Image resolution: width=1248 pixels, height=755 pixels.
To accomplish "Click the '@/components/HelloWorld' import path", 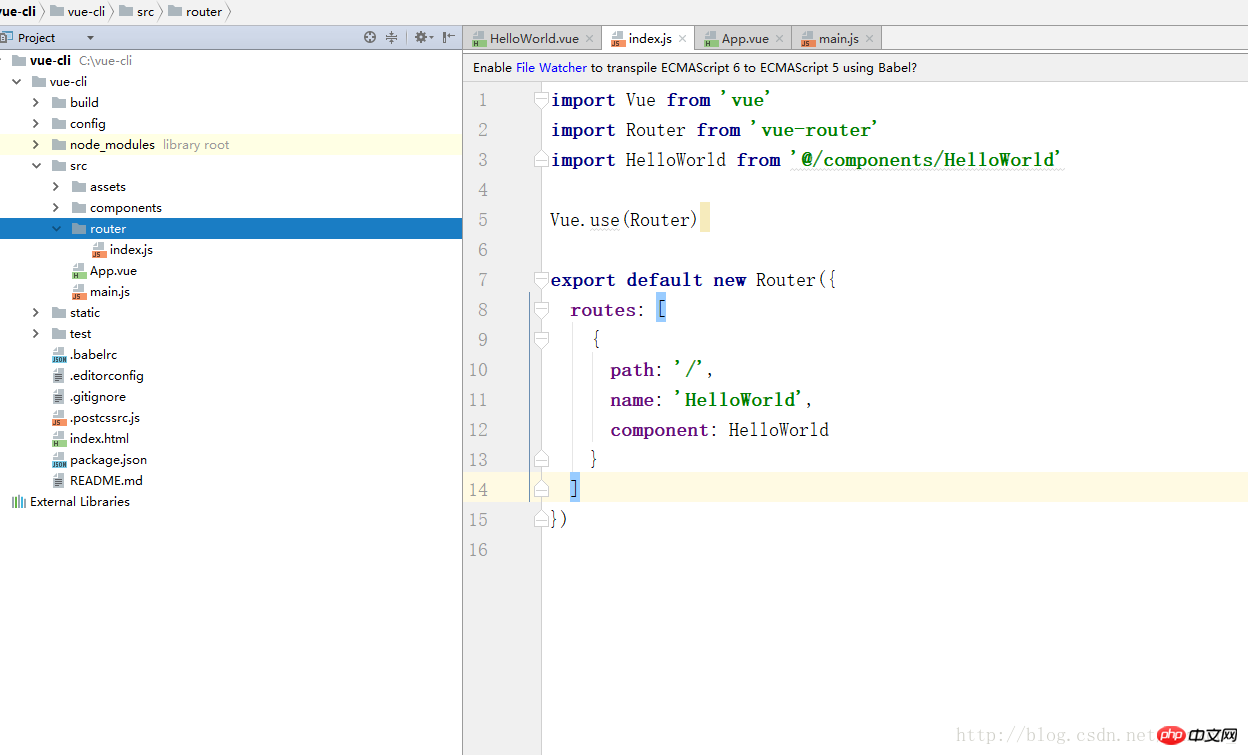I will pyautogui.click(x=926, y=160).
